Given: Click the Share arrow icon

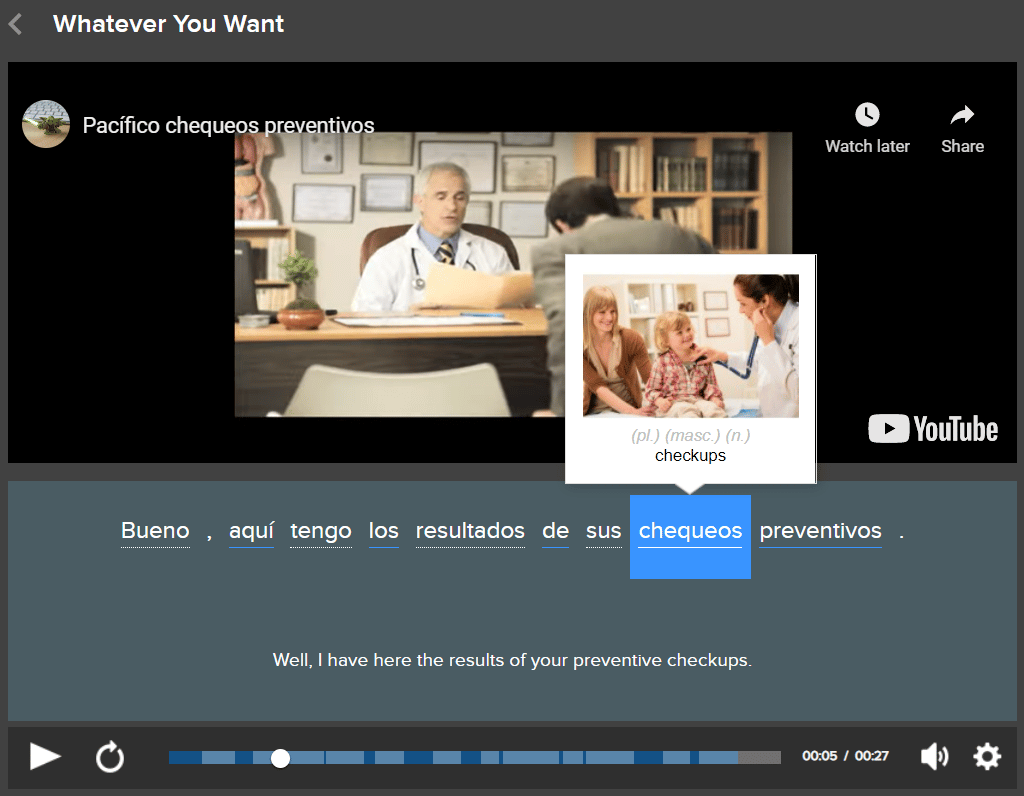Looking at the screenshot, I should pos(962,115).
